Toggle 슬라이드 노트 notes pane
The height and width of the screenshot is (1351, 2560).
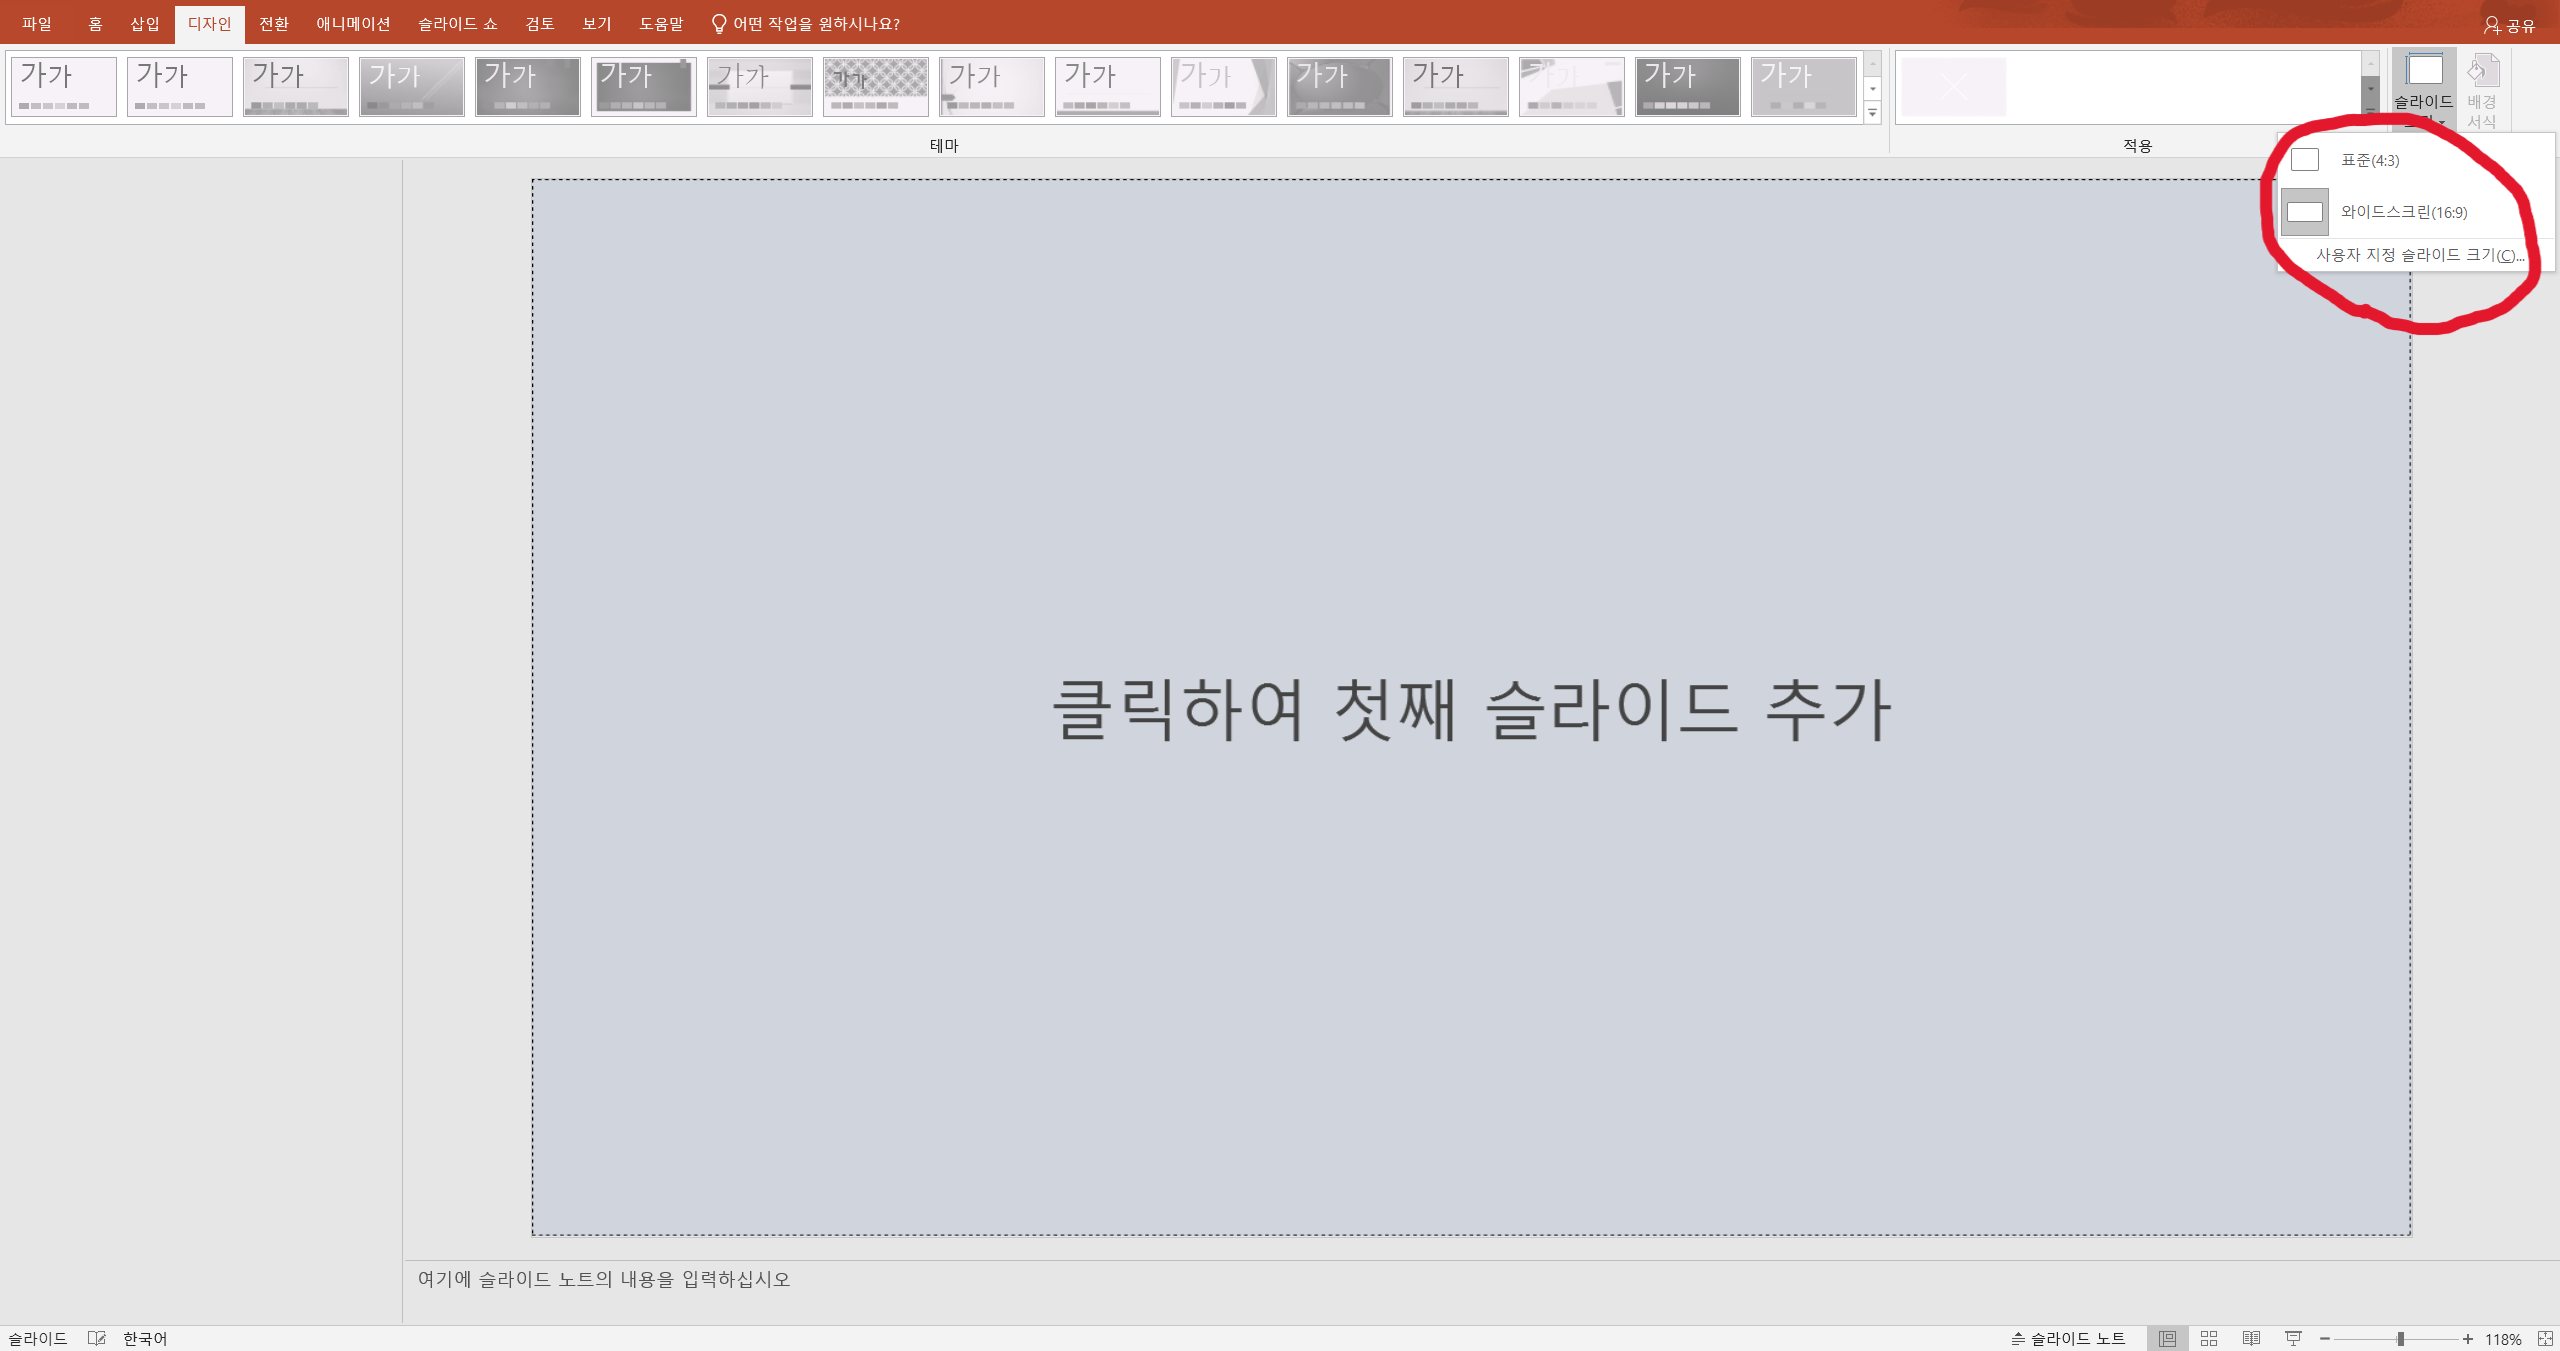click(x=2068, y=1339)
